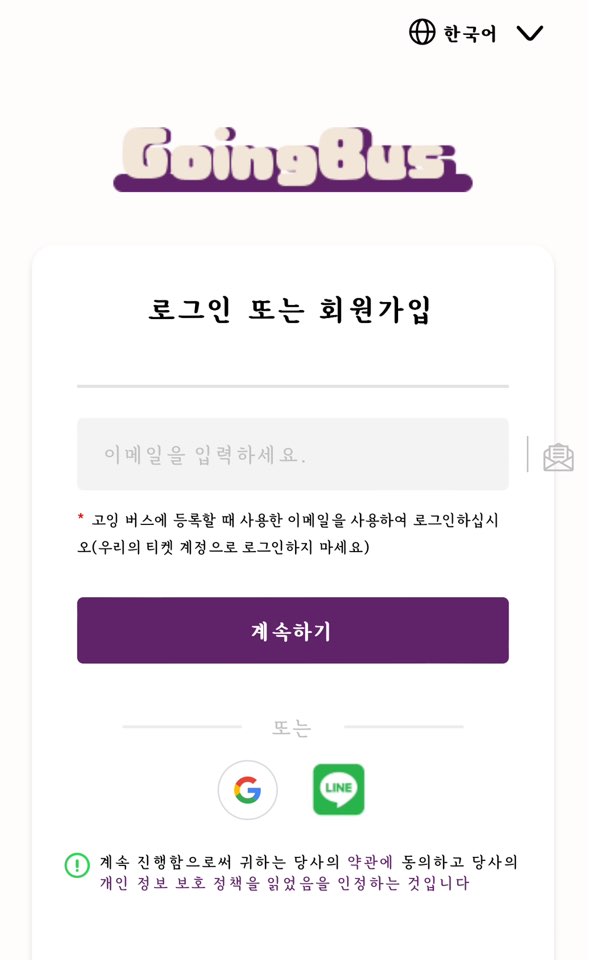Choose the 로그인 또는 회원가입 heading
589x960 pixels.
[293, 308]
